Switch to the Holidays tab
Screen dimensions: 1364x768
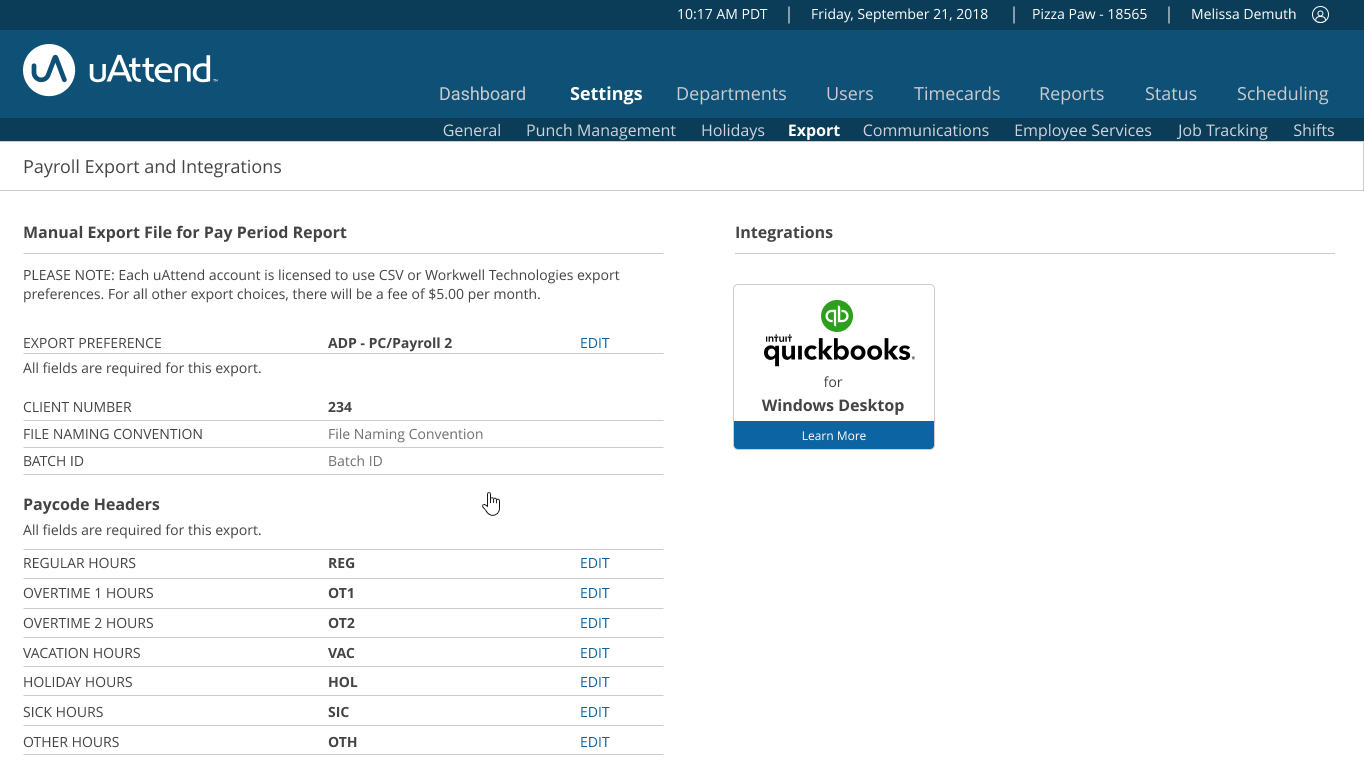coord(732,130)
